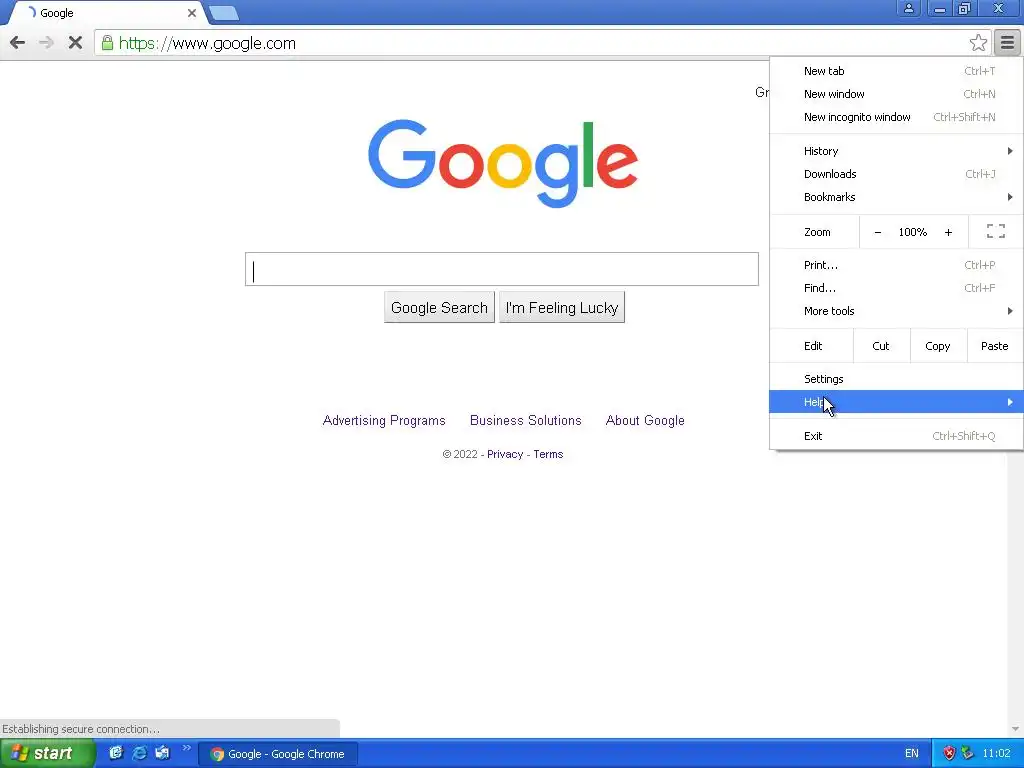The image size is (1024, 768).
Task: Click the Google Search button
Action: coord(439,307)
